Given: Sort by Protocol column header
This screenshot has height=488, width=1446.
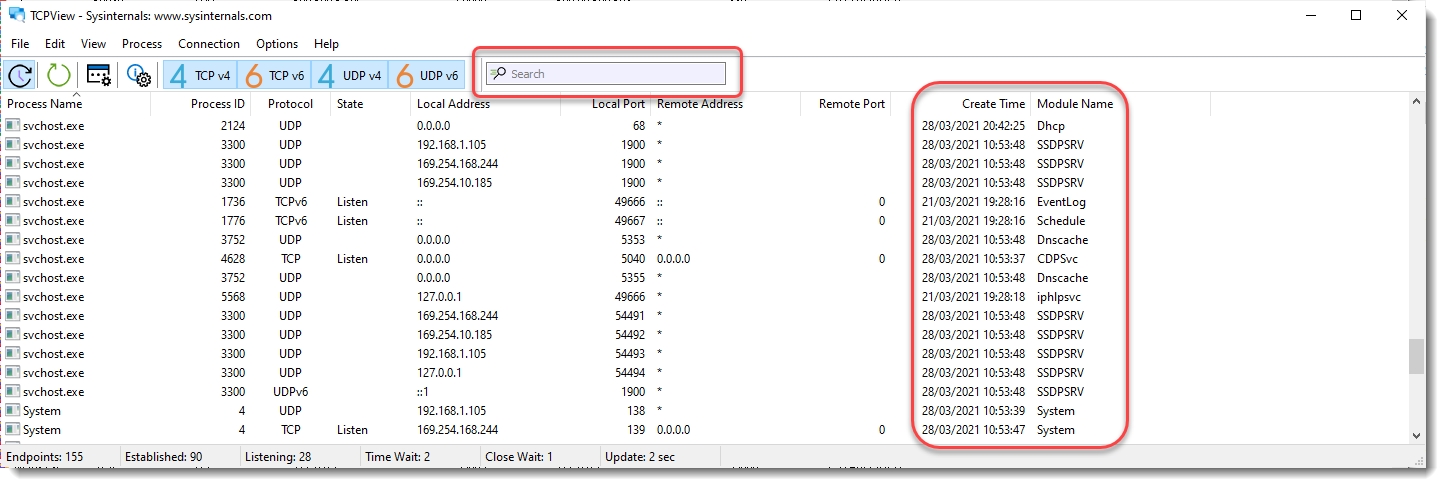Looking at the screenshot, I should pyautogui.click(x=290, y=104).
